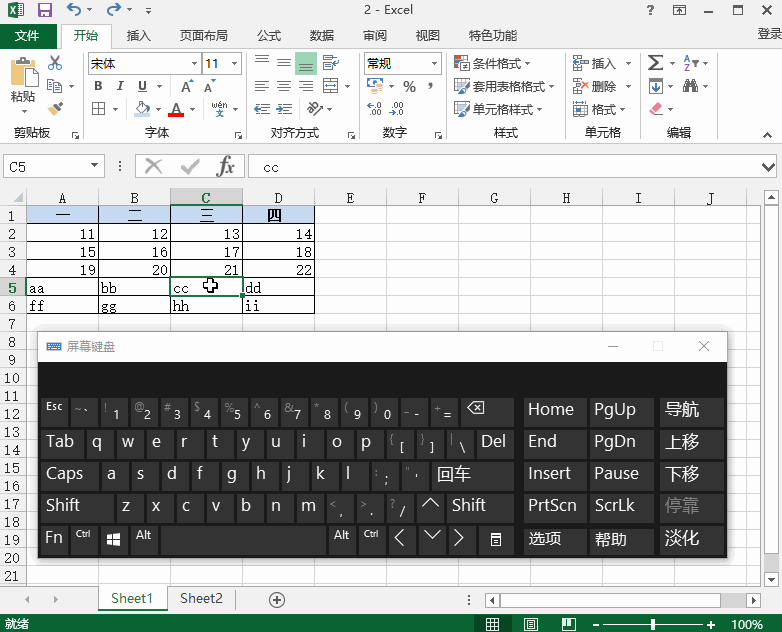
Task: Open the Name Box dropdown arrow
Action: [95, 167]
